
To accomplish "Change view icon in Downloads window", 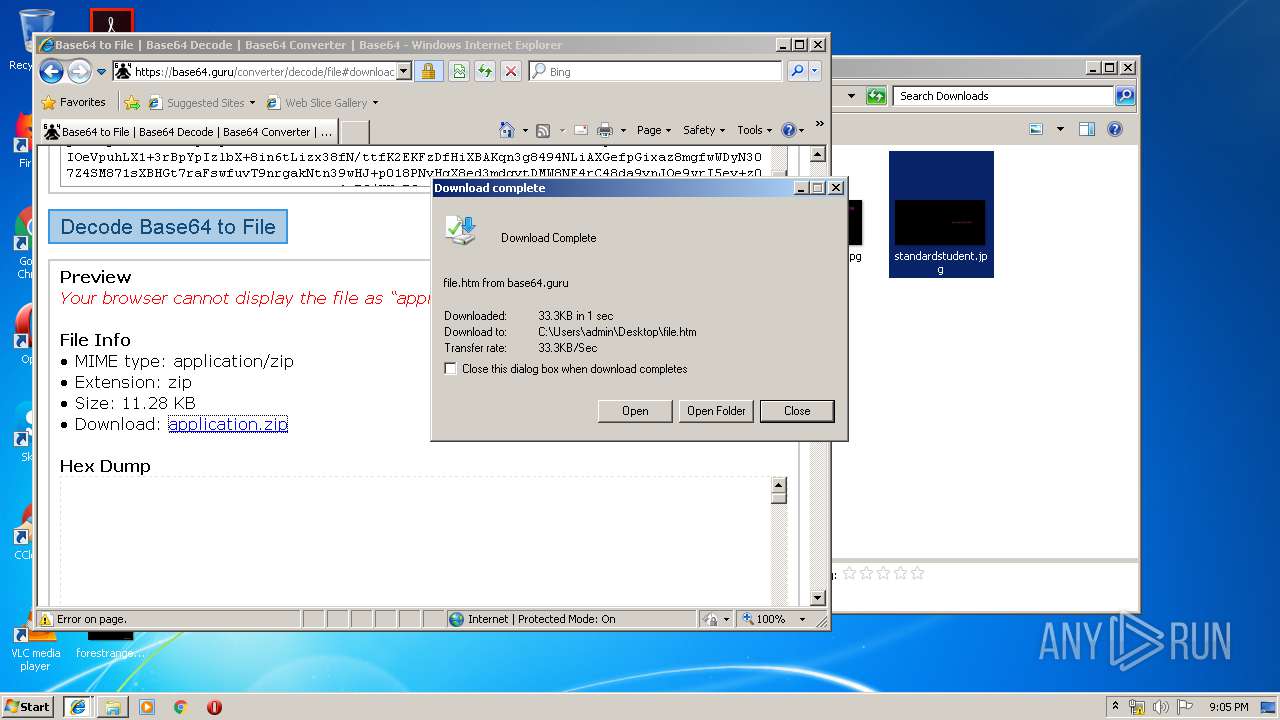I will 1036,129.
